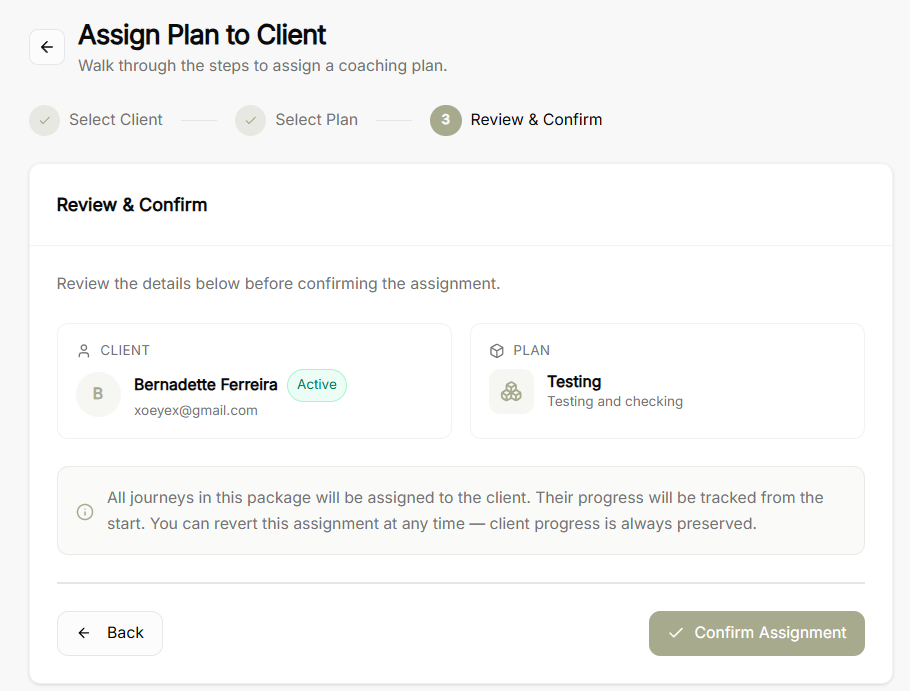Click the step 3 numbered circle
The height and width of the screenshot is (691, 910).
[x=446, y=120]
